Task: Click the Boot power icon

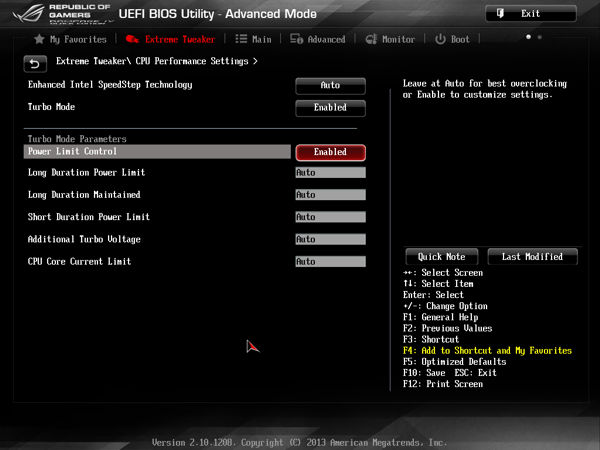Action: (440, 39)
